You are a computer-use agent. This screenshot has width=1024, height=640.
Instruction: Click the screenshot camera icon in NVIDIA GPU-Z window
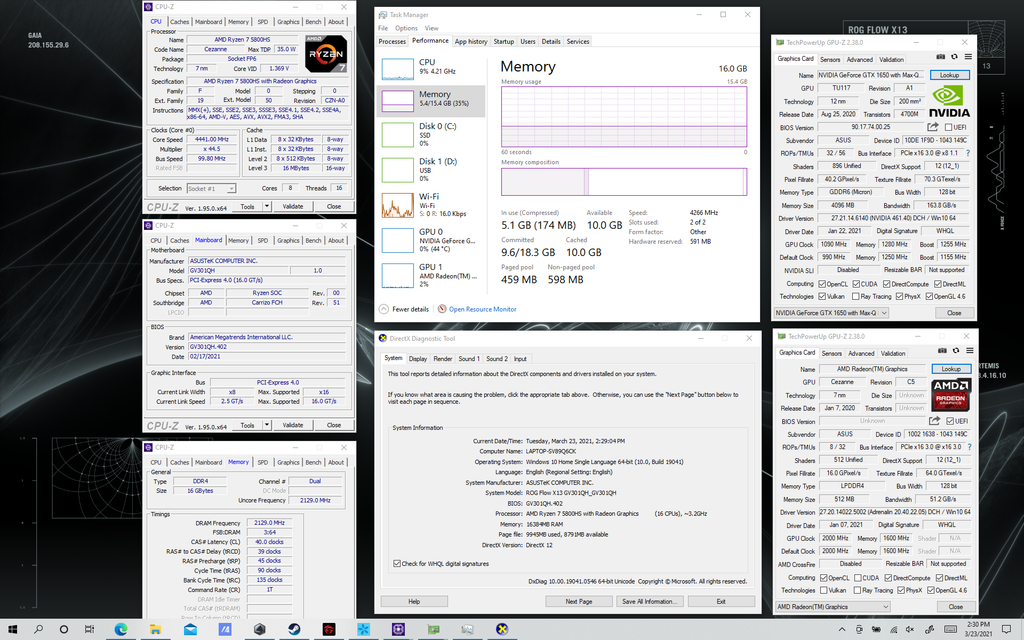coord(940,57)
